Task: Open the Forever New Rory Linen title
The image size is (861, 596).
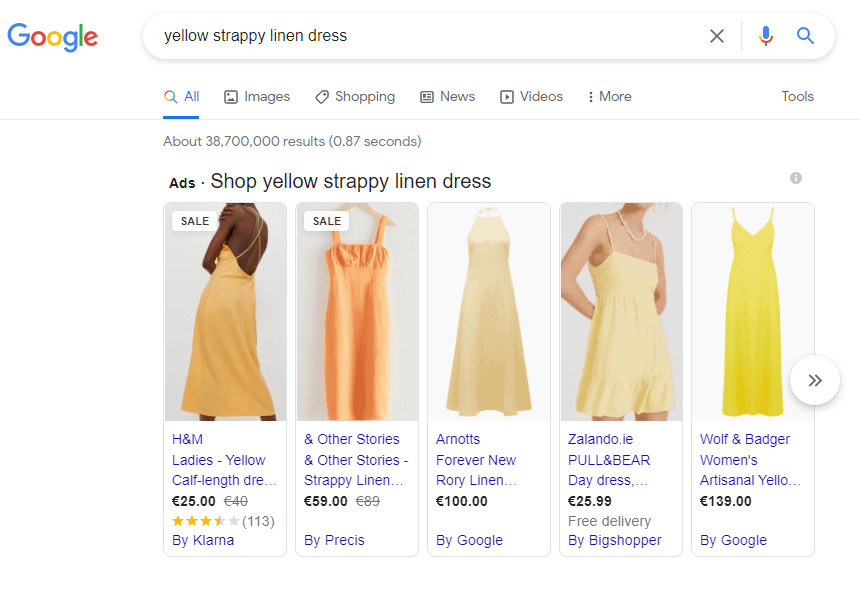Action: [x=476, y=470]
